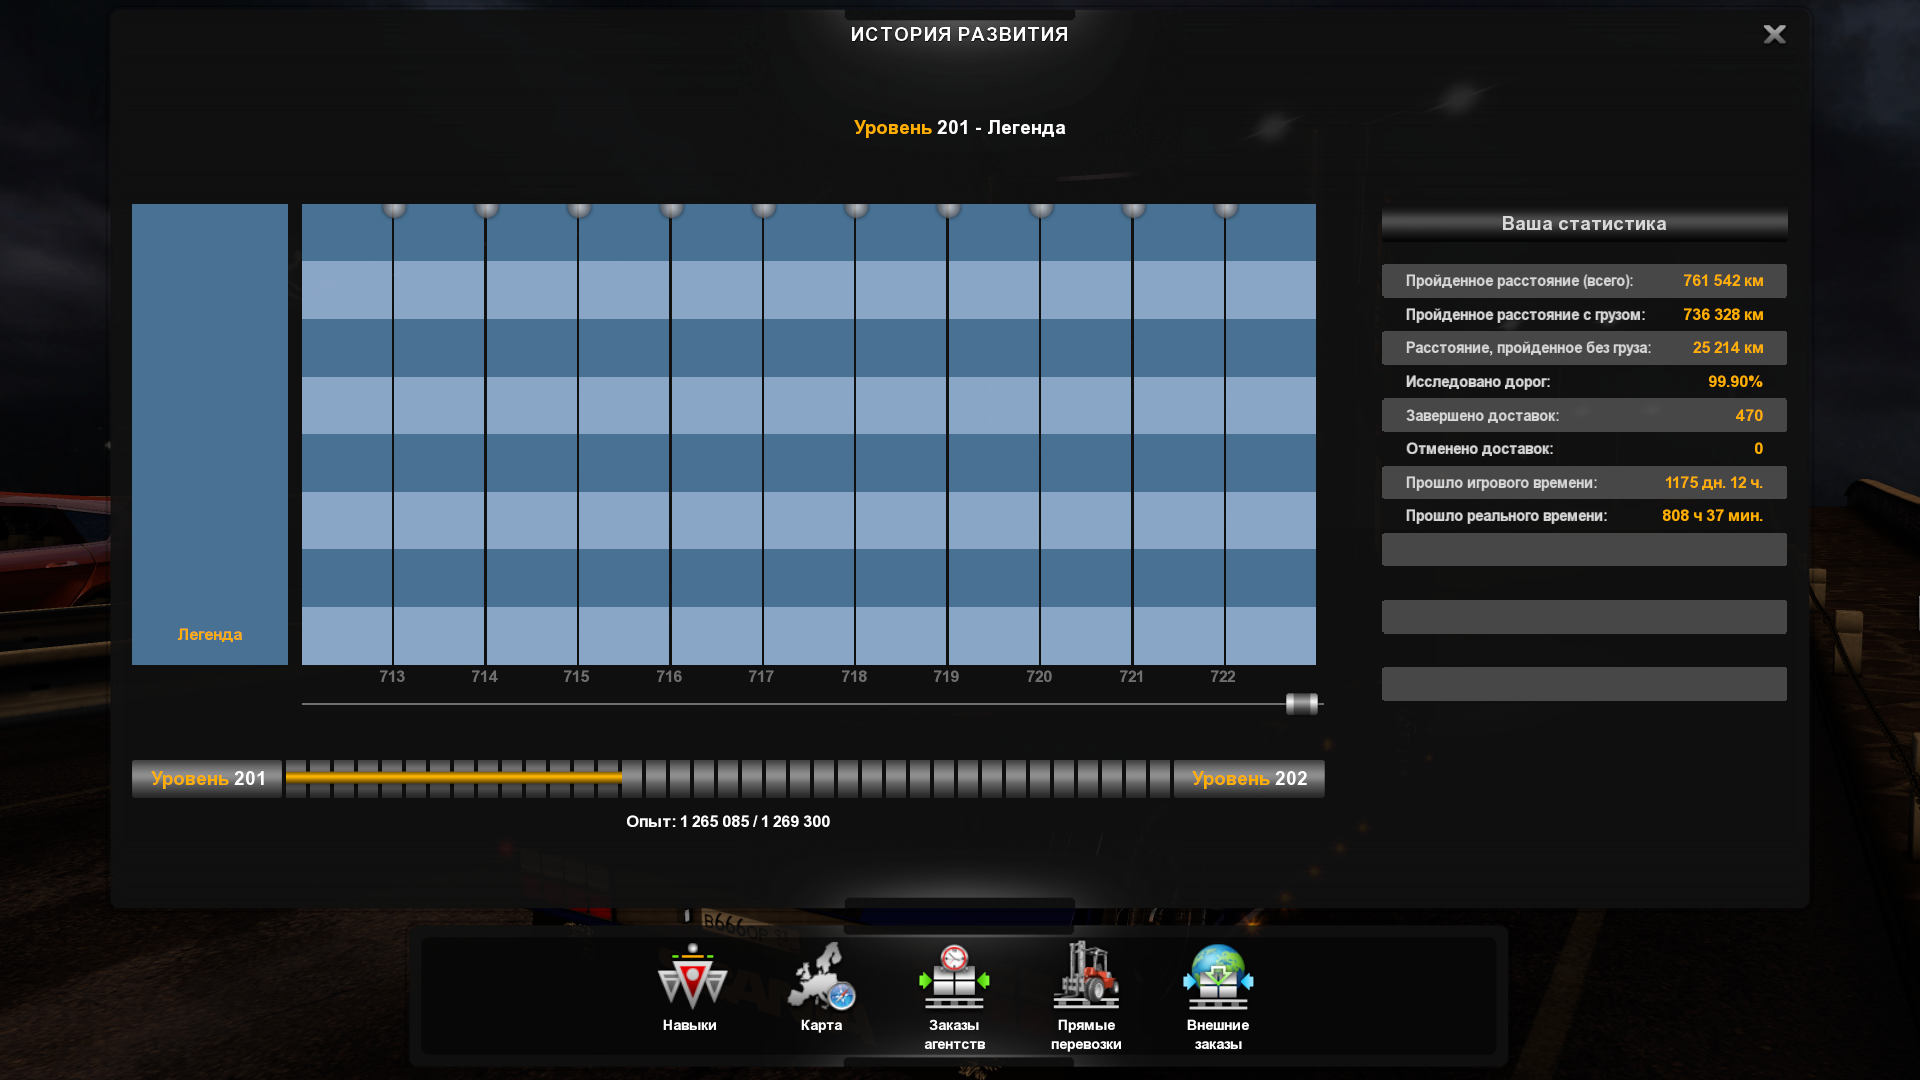Screen dimensions: 1920x1080
Task: Click the axis label 718
Action: click(854, 677)
